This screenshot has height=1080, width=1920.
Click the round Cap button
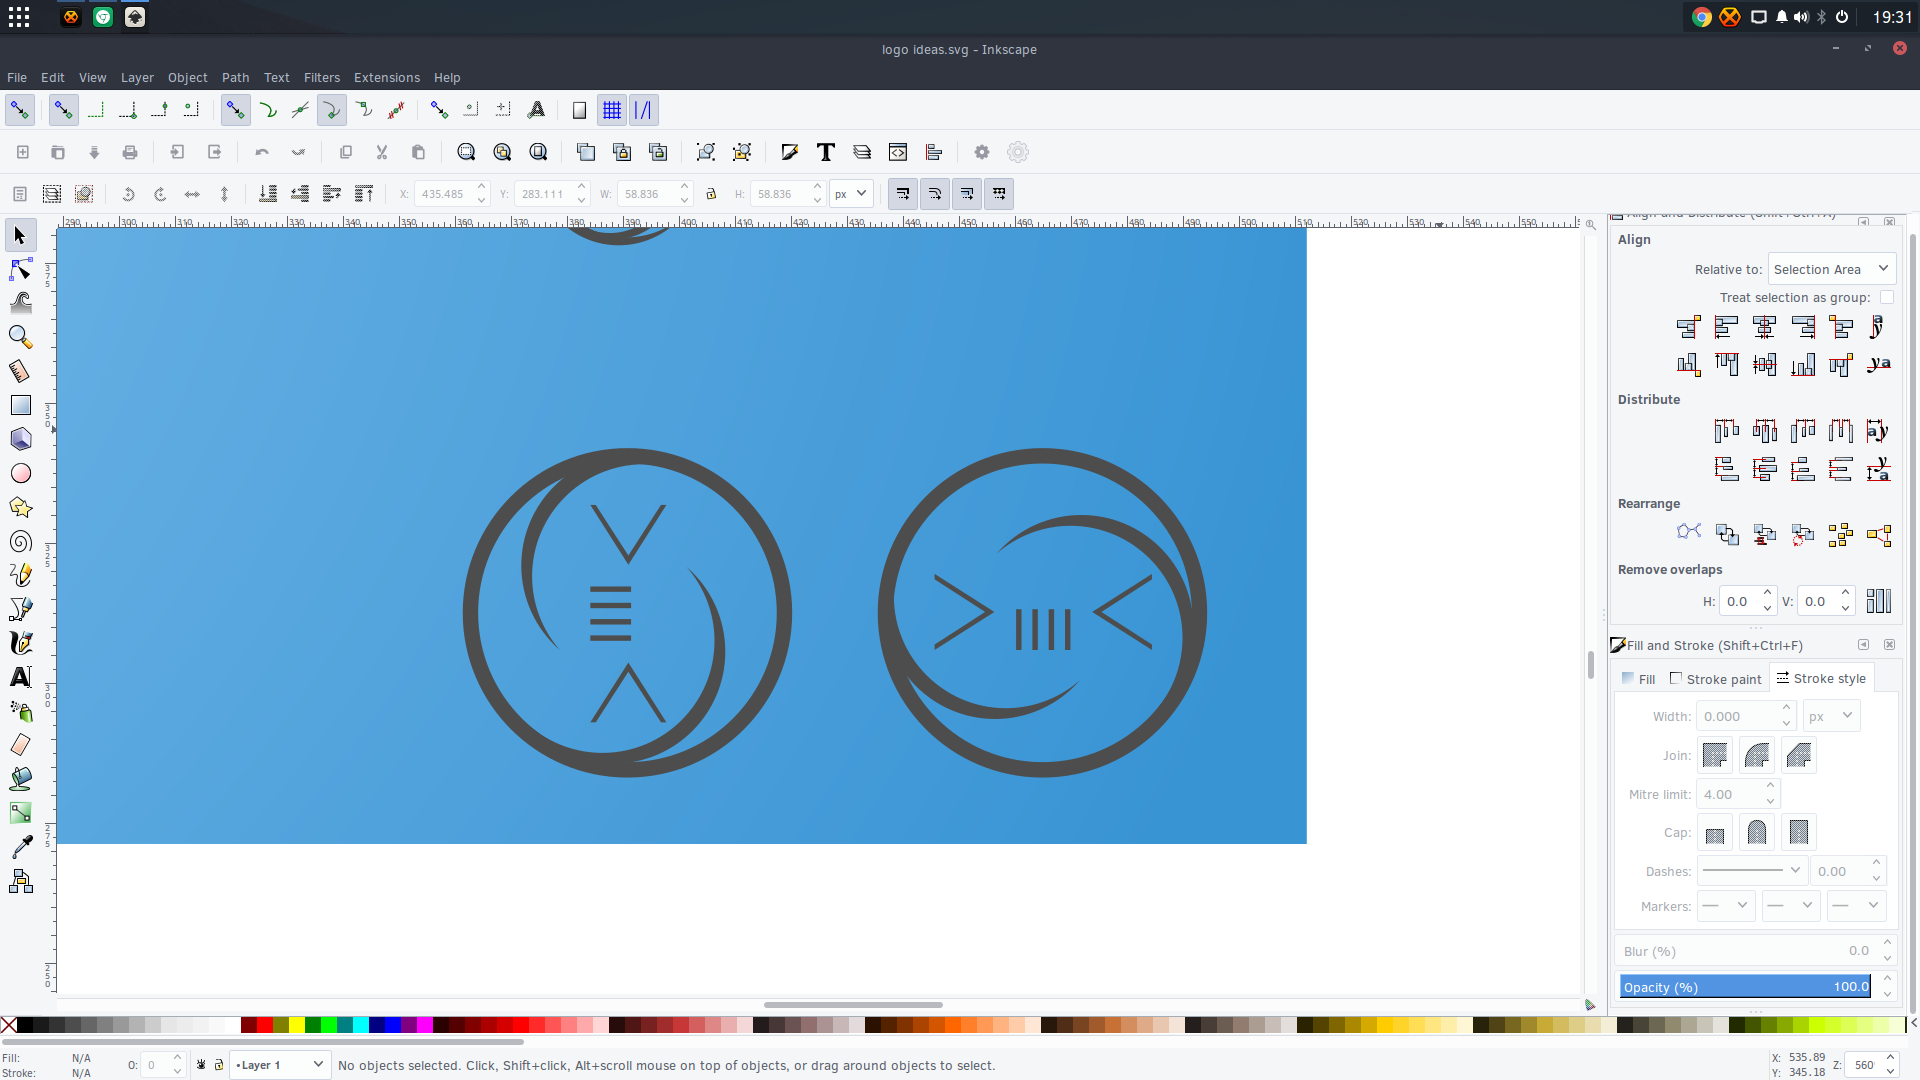coord(1757,832)
